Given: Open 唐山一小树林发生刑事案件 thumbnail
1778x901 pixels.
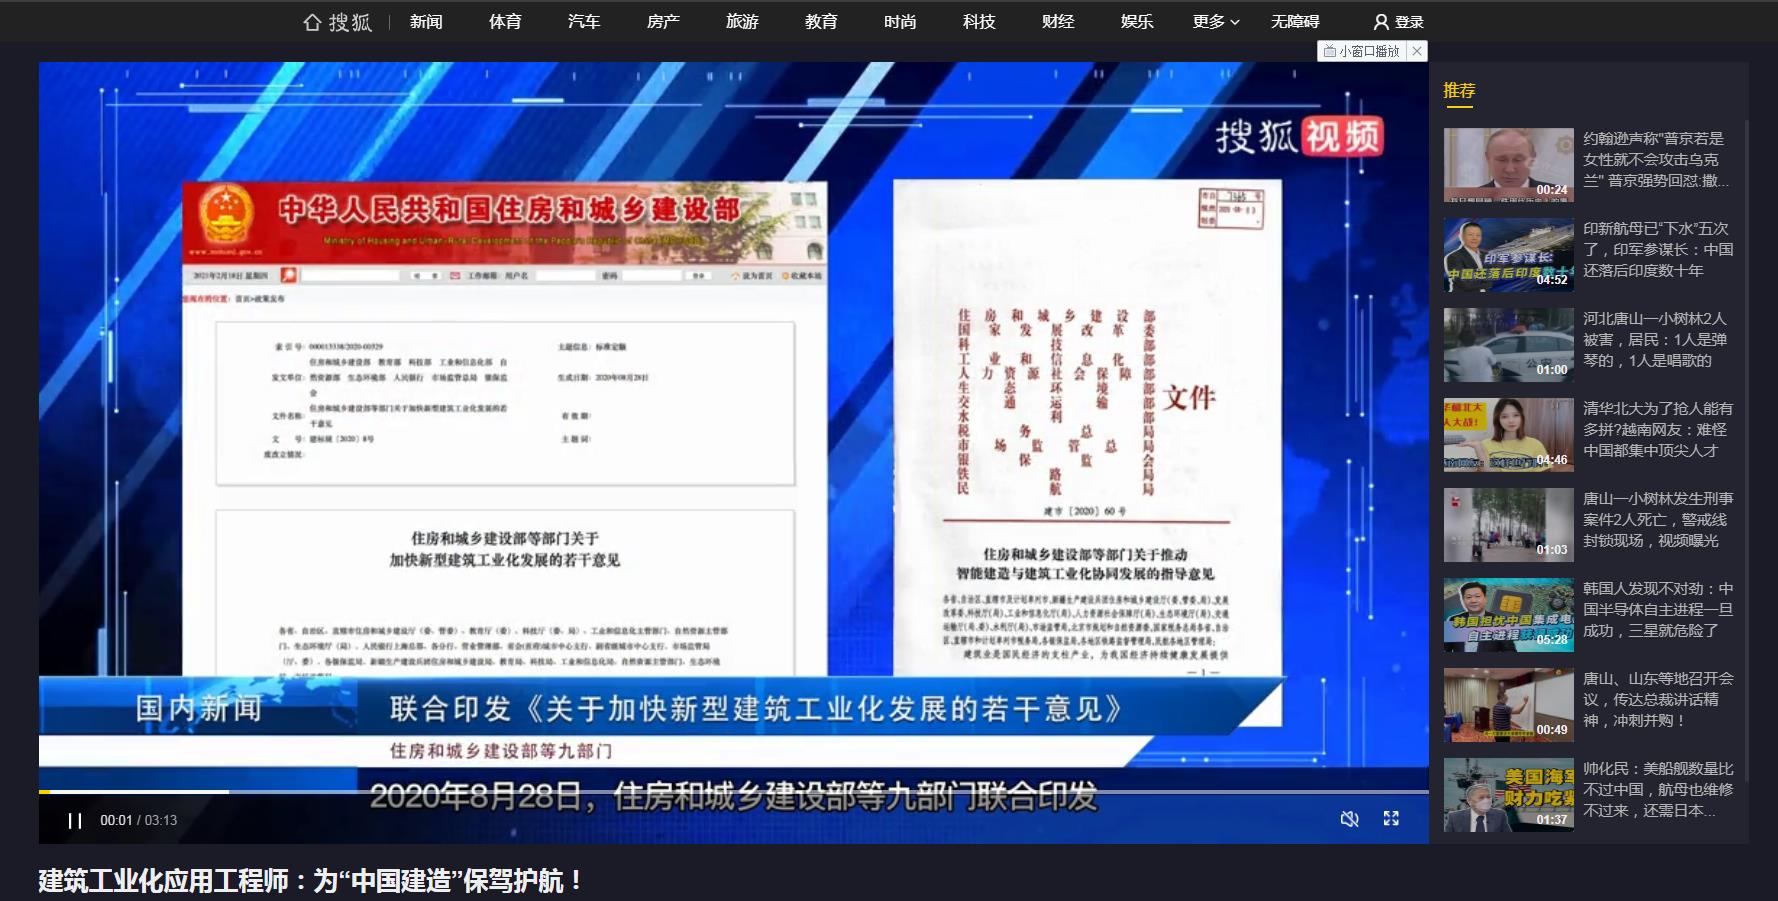Looking at the screenshot, I should 1508,525.
